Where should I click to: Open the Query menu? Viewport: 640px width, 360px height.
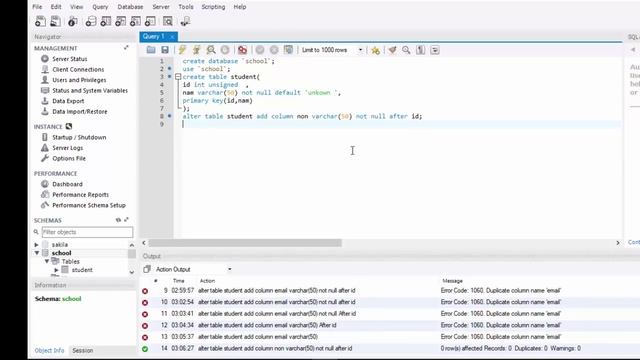100,7
